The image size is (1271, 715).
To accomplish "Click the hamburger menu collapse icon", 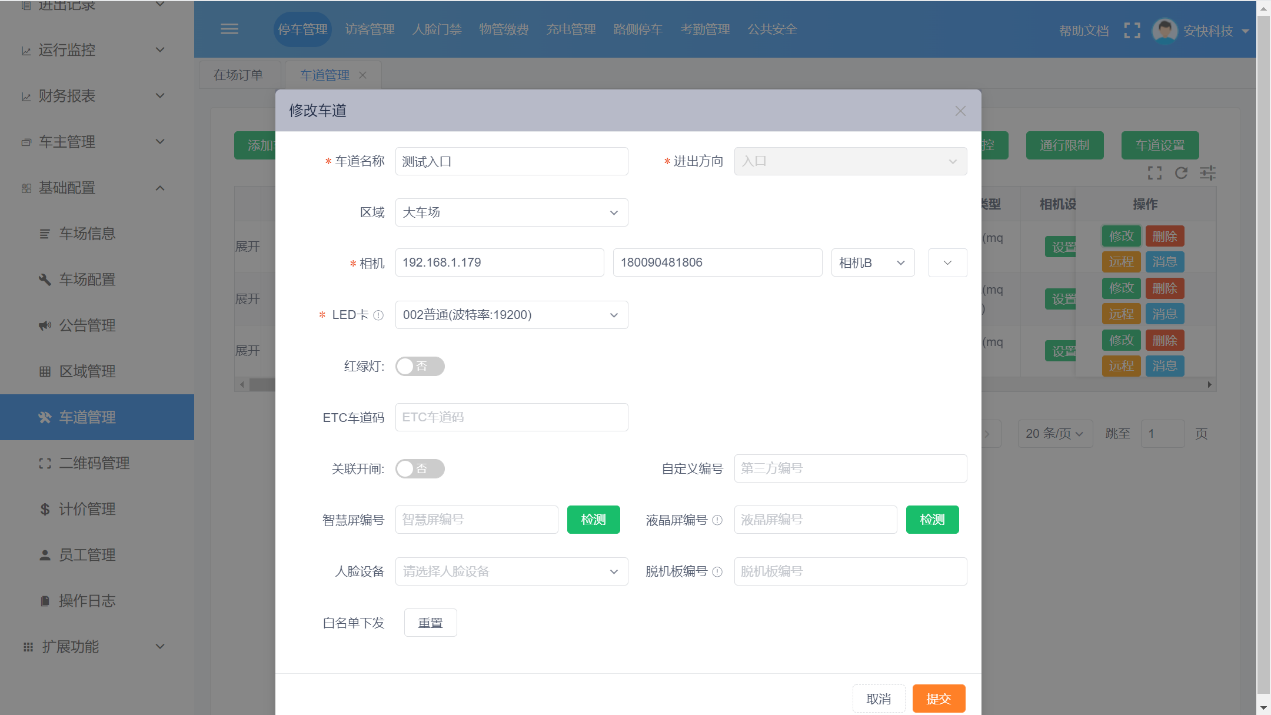I will pos(229,29).
